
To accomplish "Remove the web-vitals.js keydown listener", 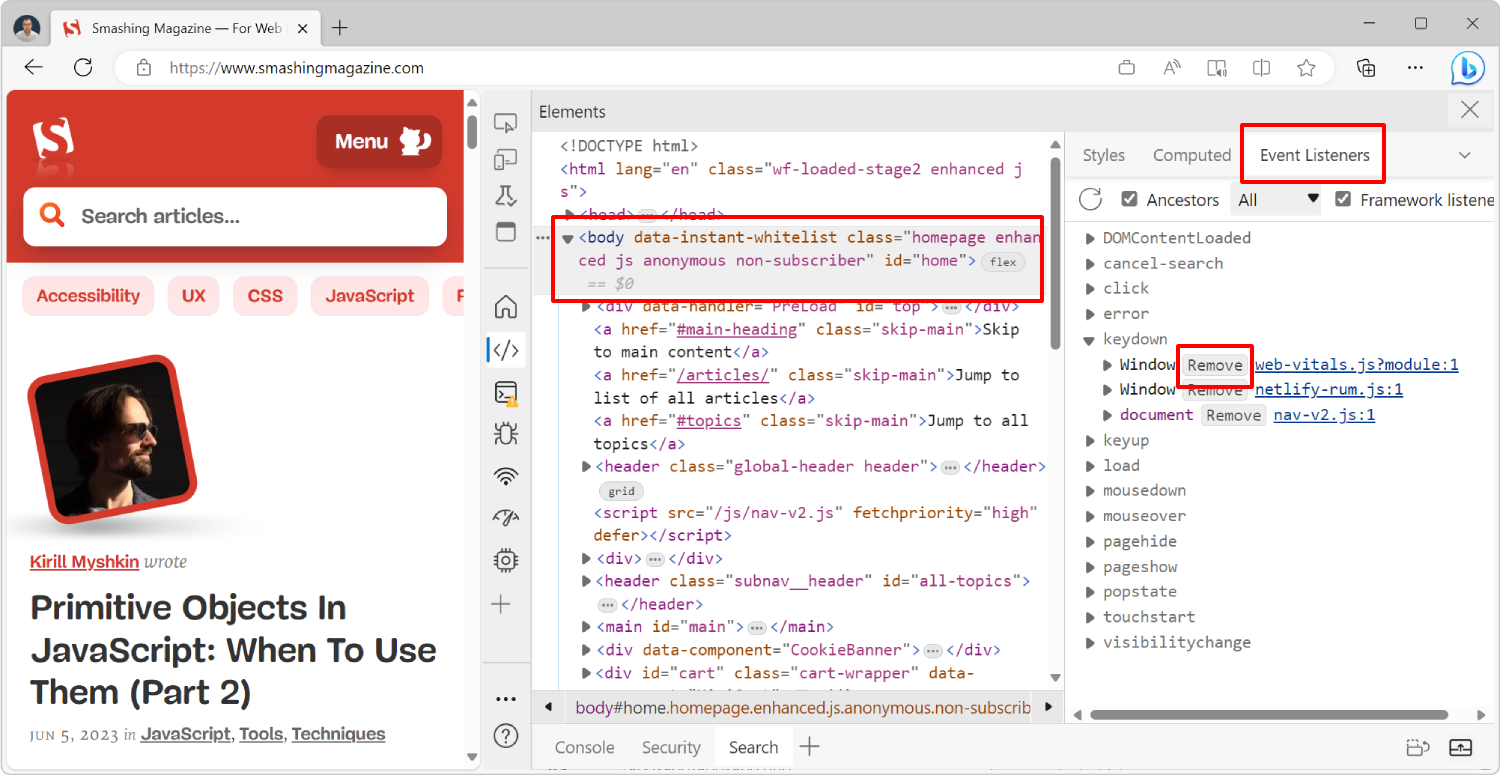I will tap(1214, 365).
